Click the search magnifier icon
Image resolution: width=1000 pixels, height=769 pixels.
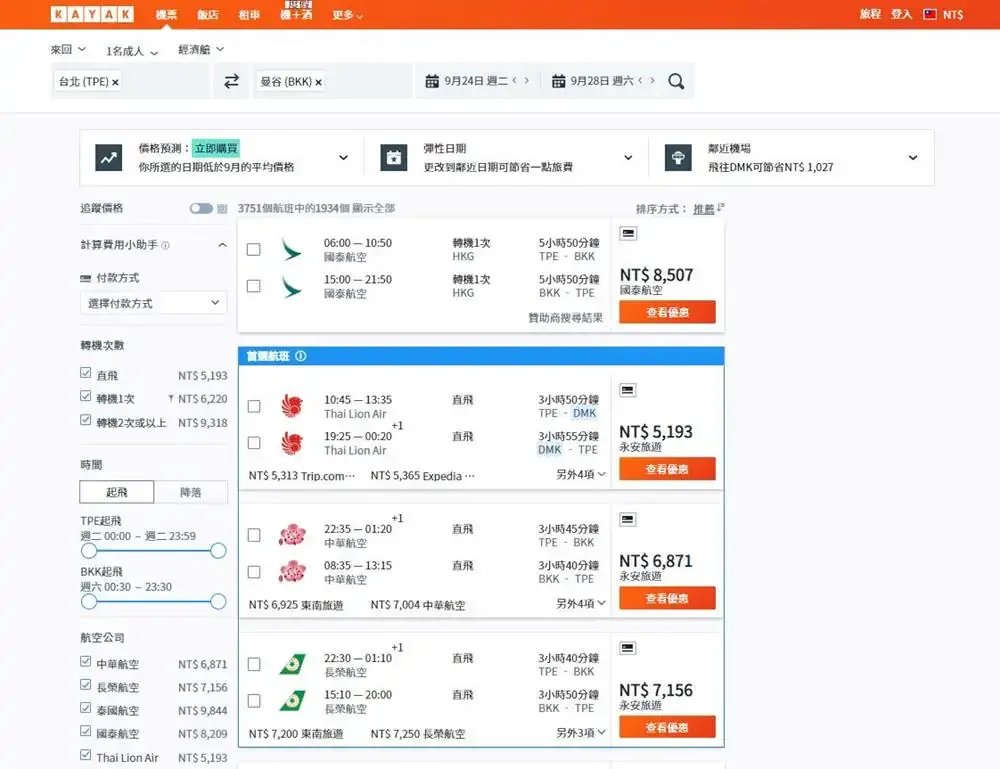pyautogui.click(x=676, y=81)
